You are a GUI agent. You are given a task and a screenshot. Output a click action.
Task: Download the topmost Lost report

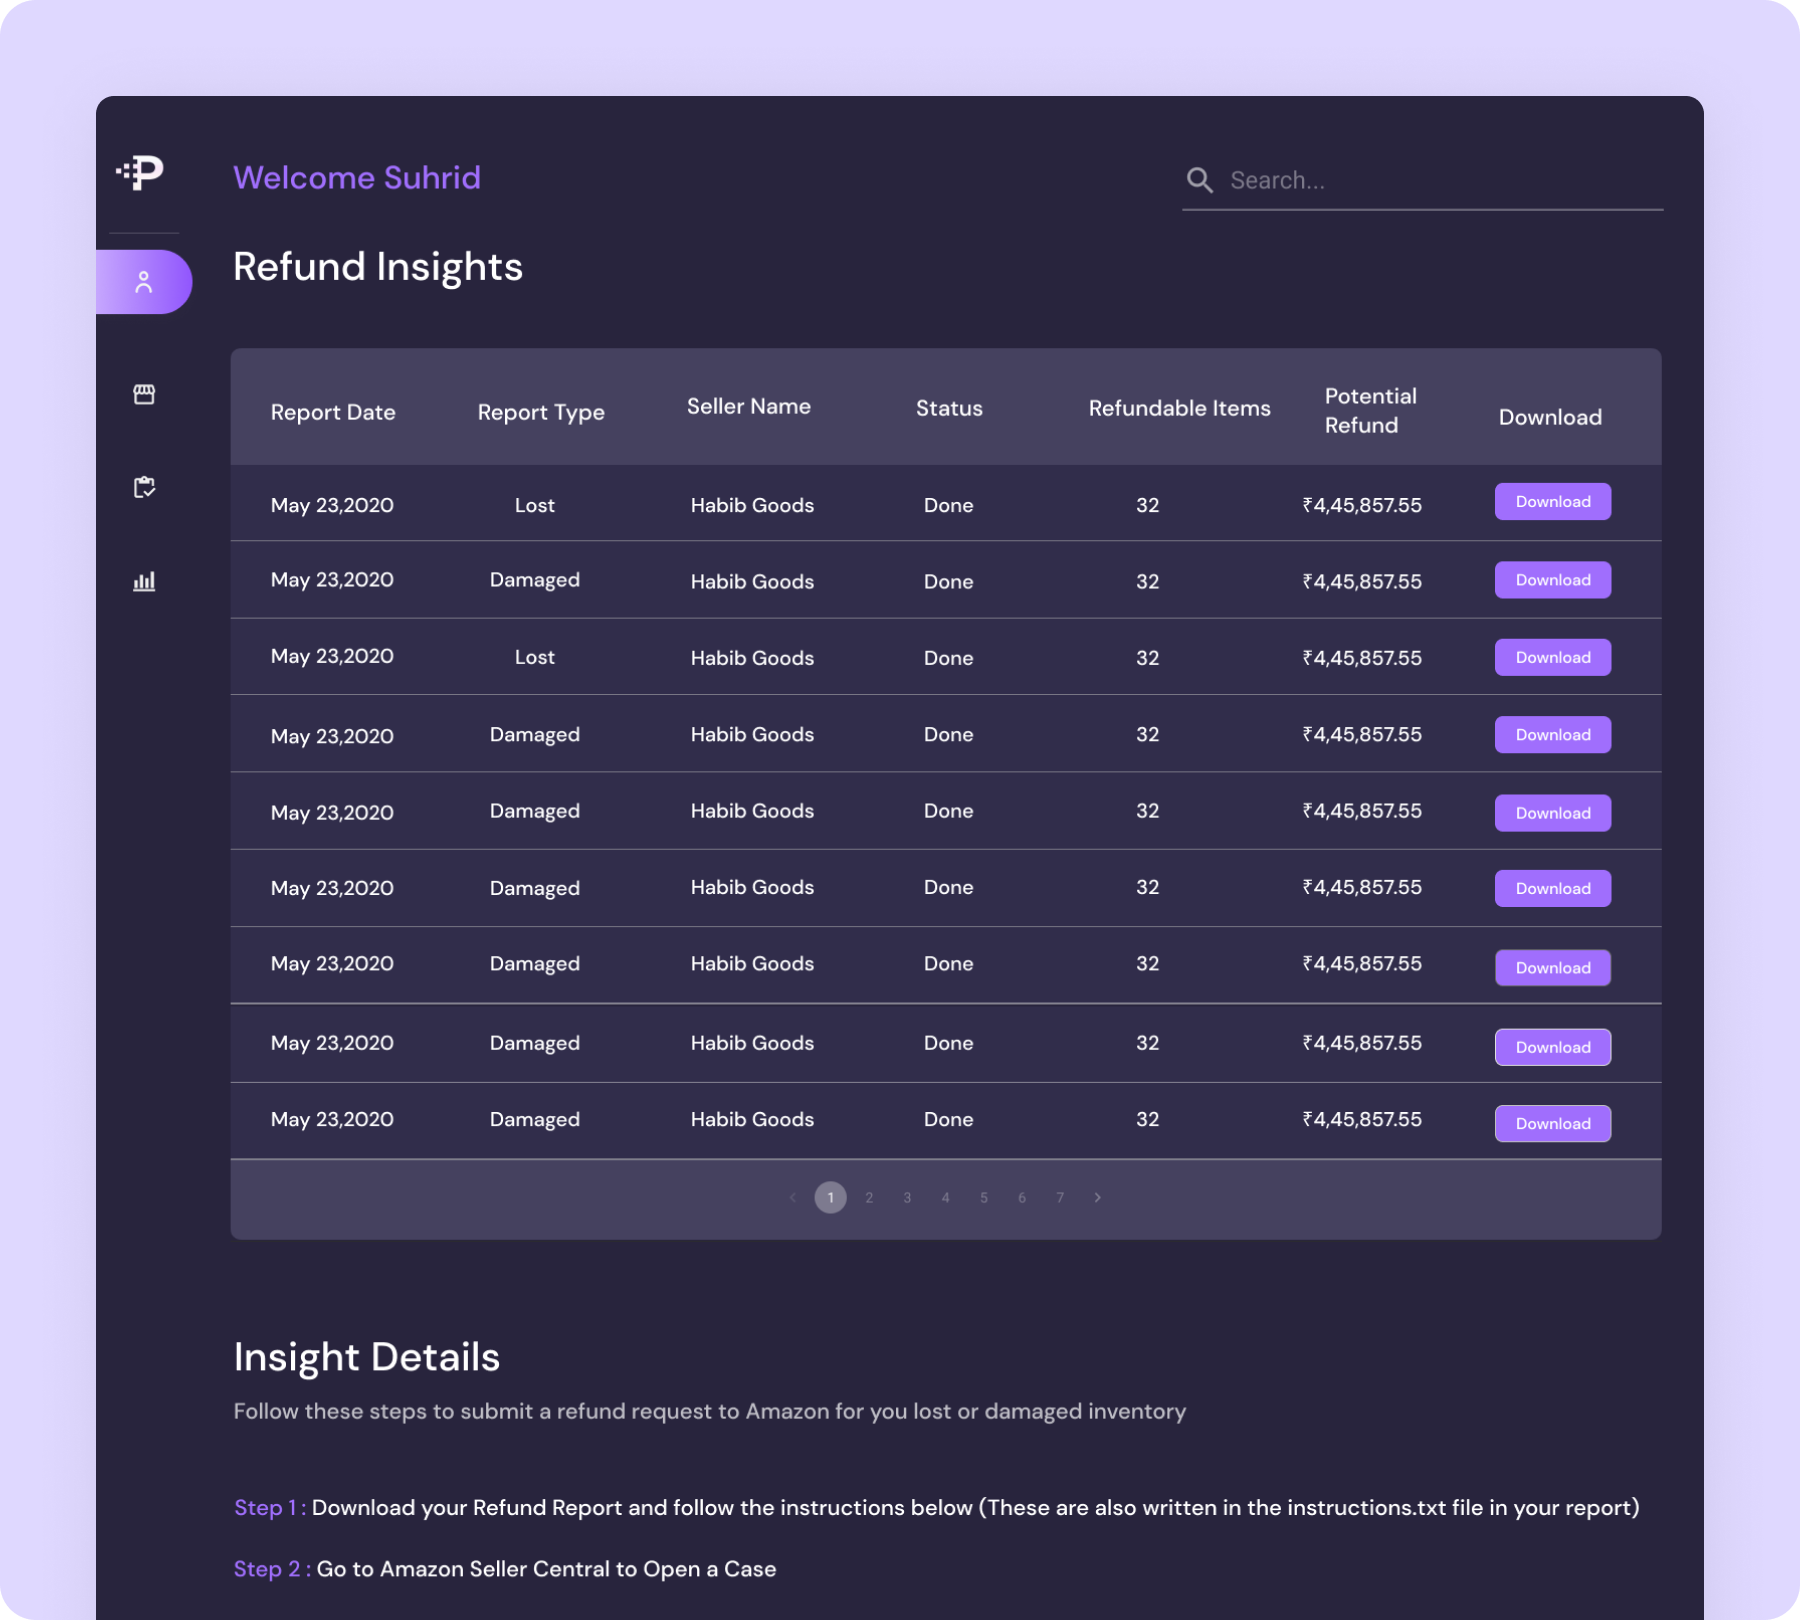[1553, 502]
